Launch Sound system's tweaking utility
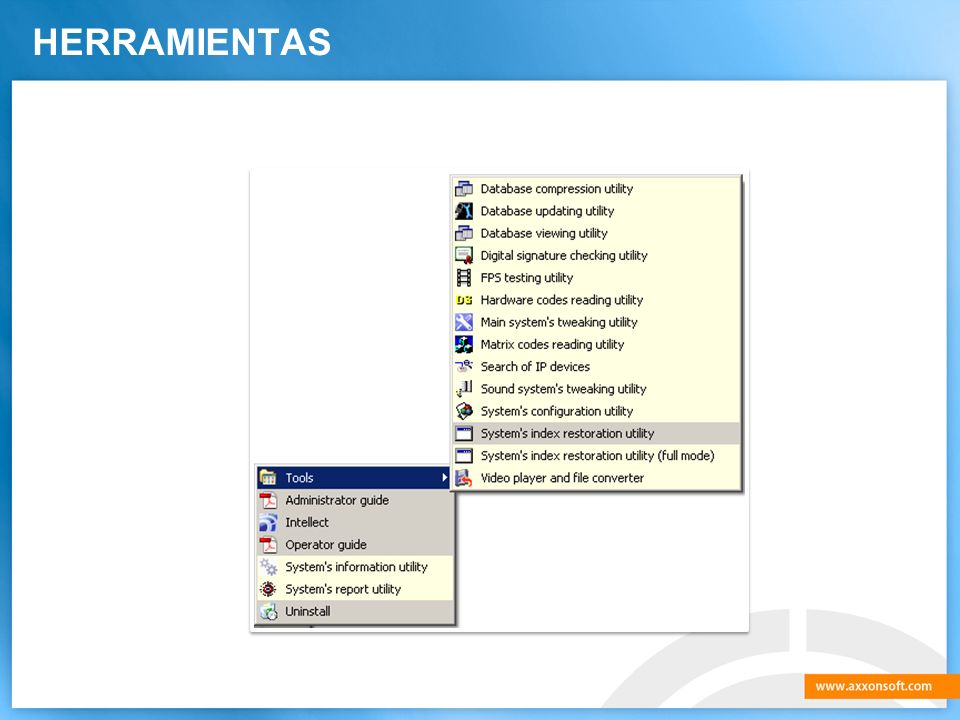The image size is (960, 720). click(596, 389)
